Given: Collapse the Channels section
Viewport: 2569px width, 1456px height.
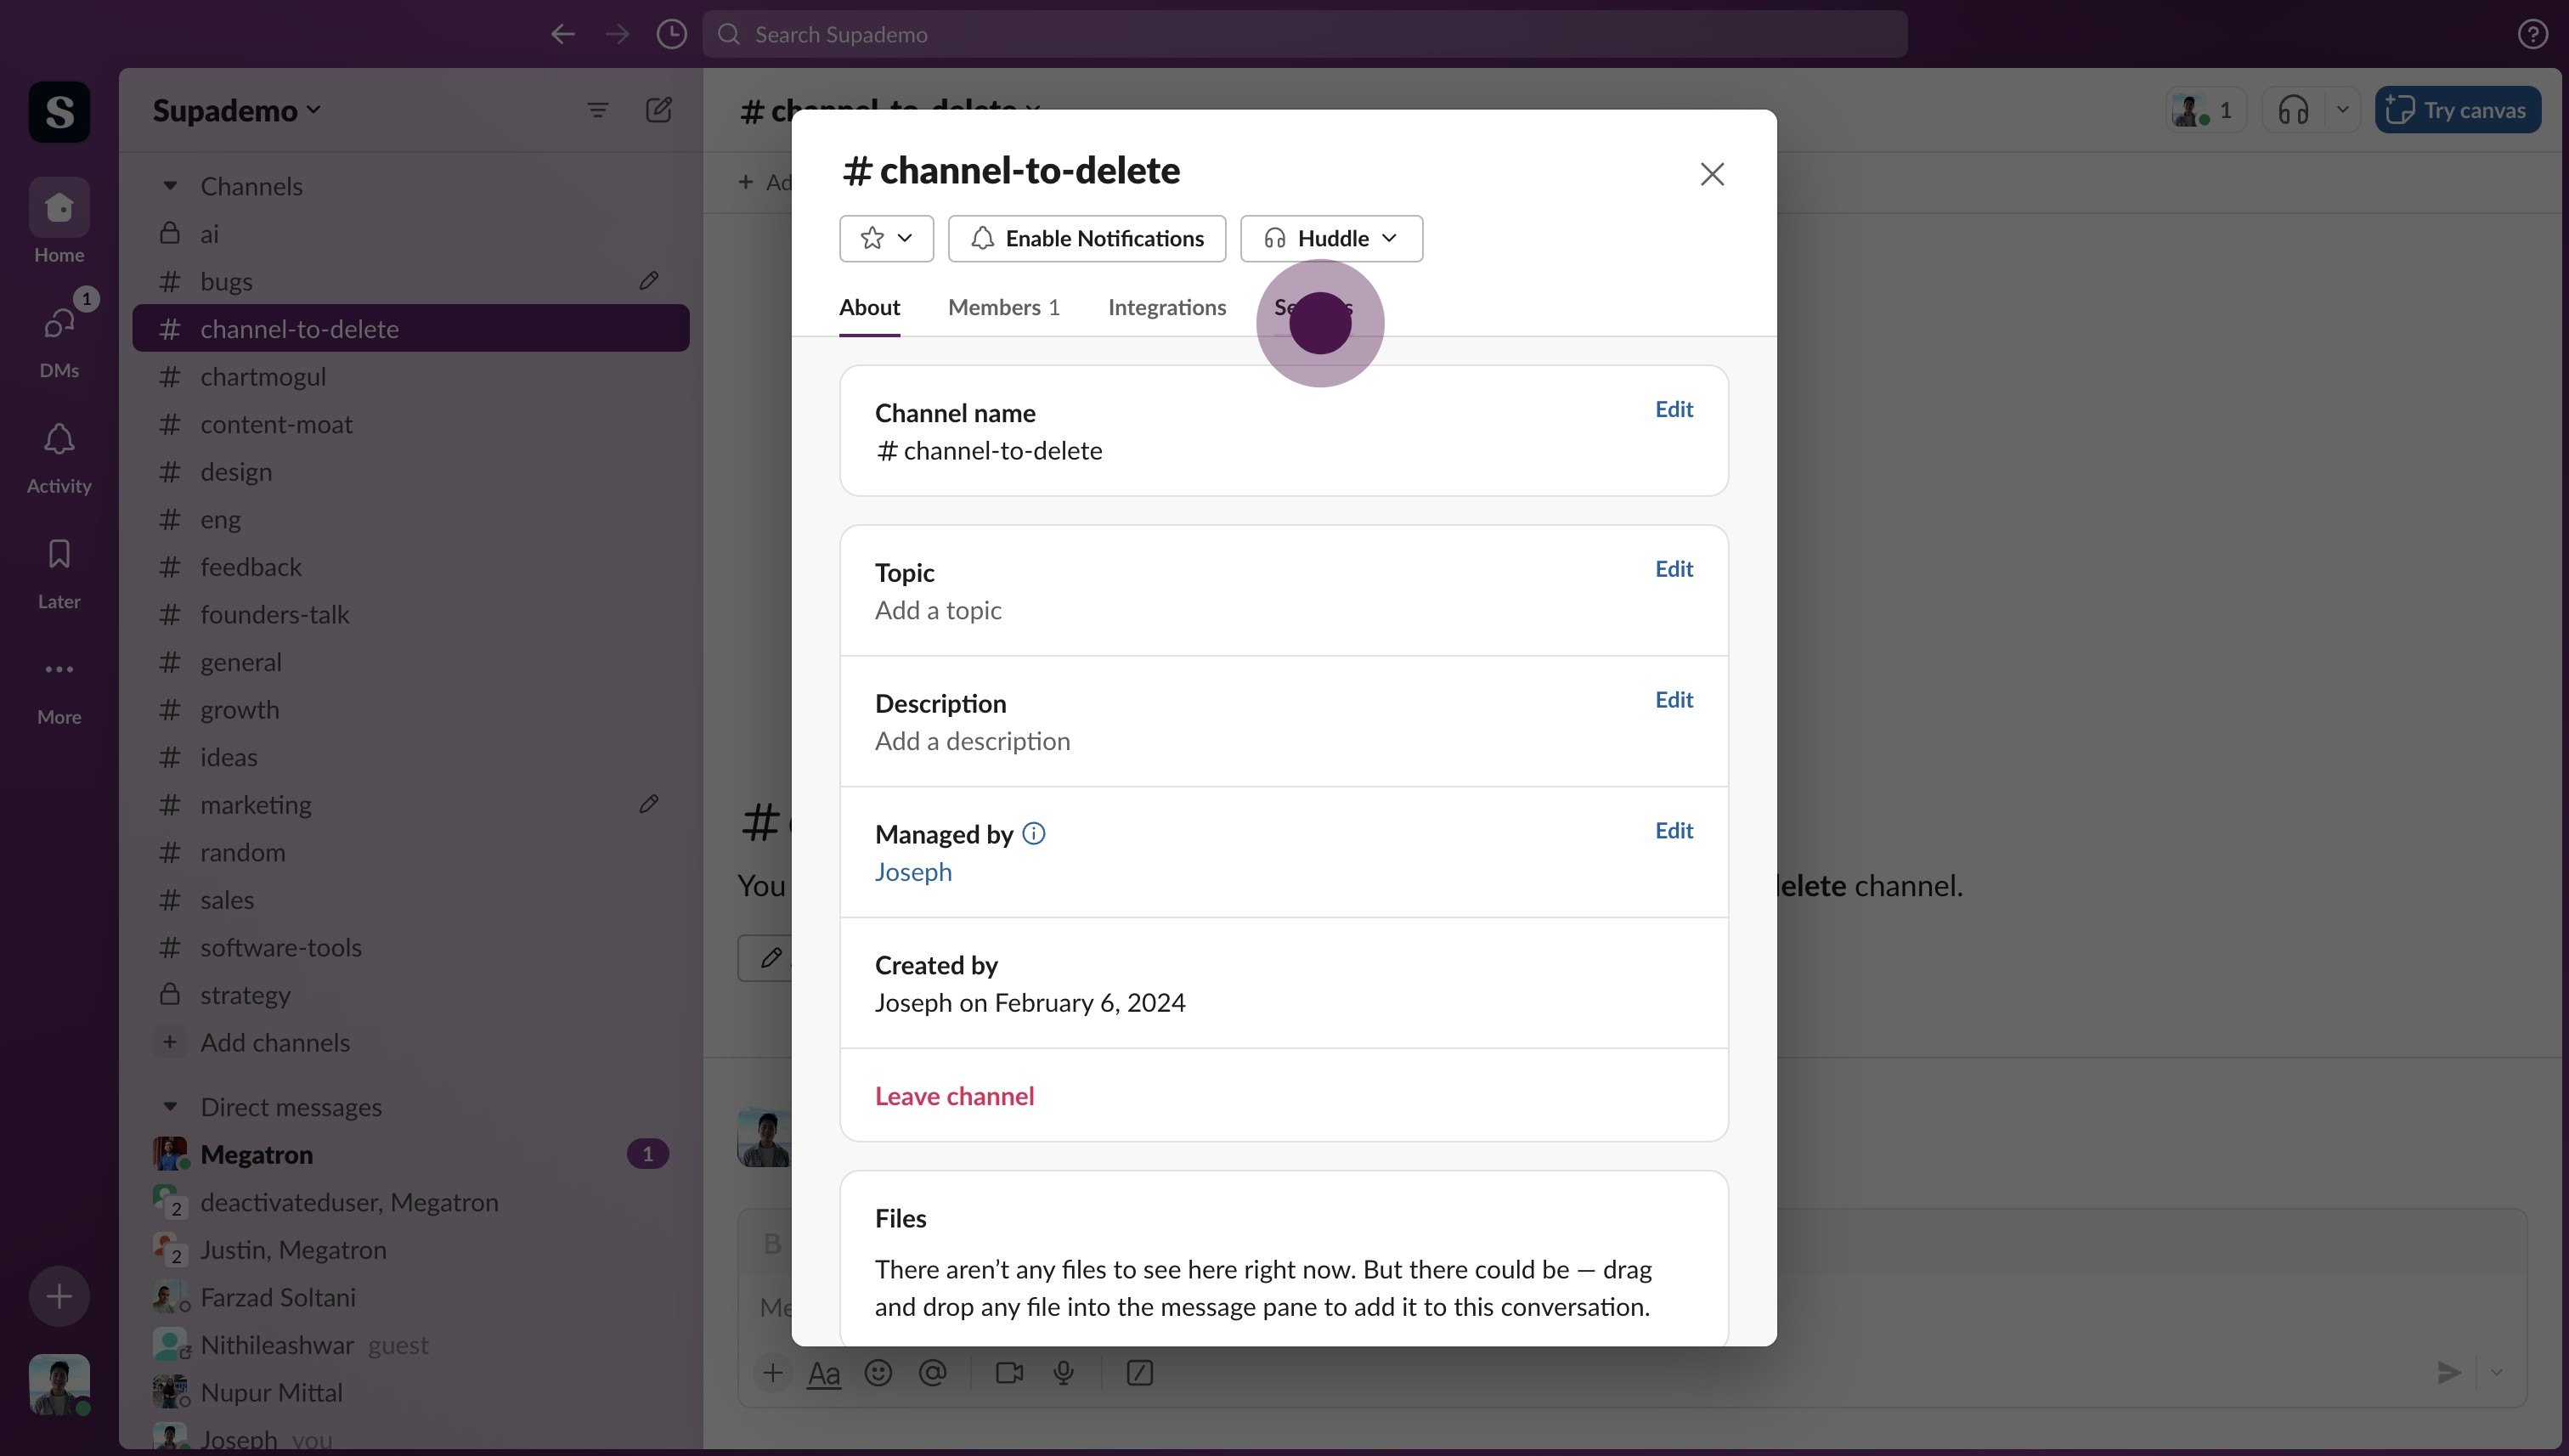Looking at the screenshot, I should tap(170, 185).
